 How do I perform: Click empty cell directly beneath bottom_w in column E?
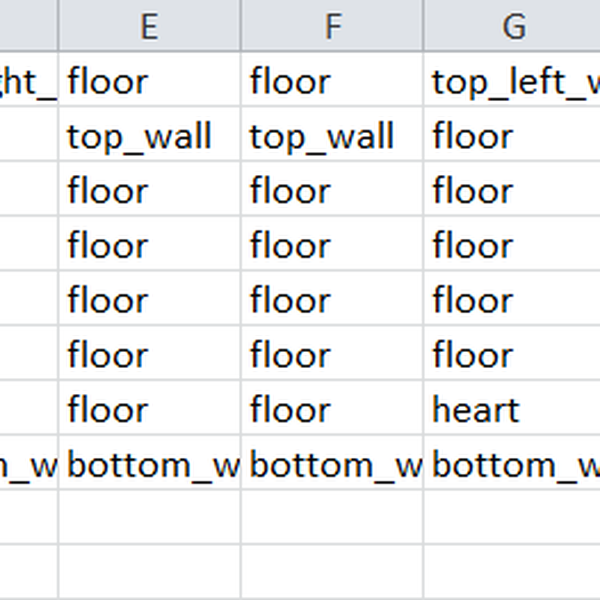(149, 519)
